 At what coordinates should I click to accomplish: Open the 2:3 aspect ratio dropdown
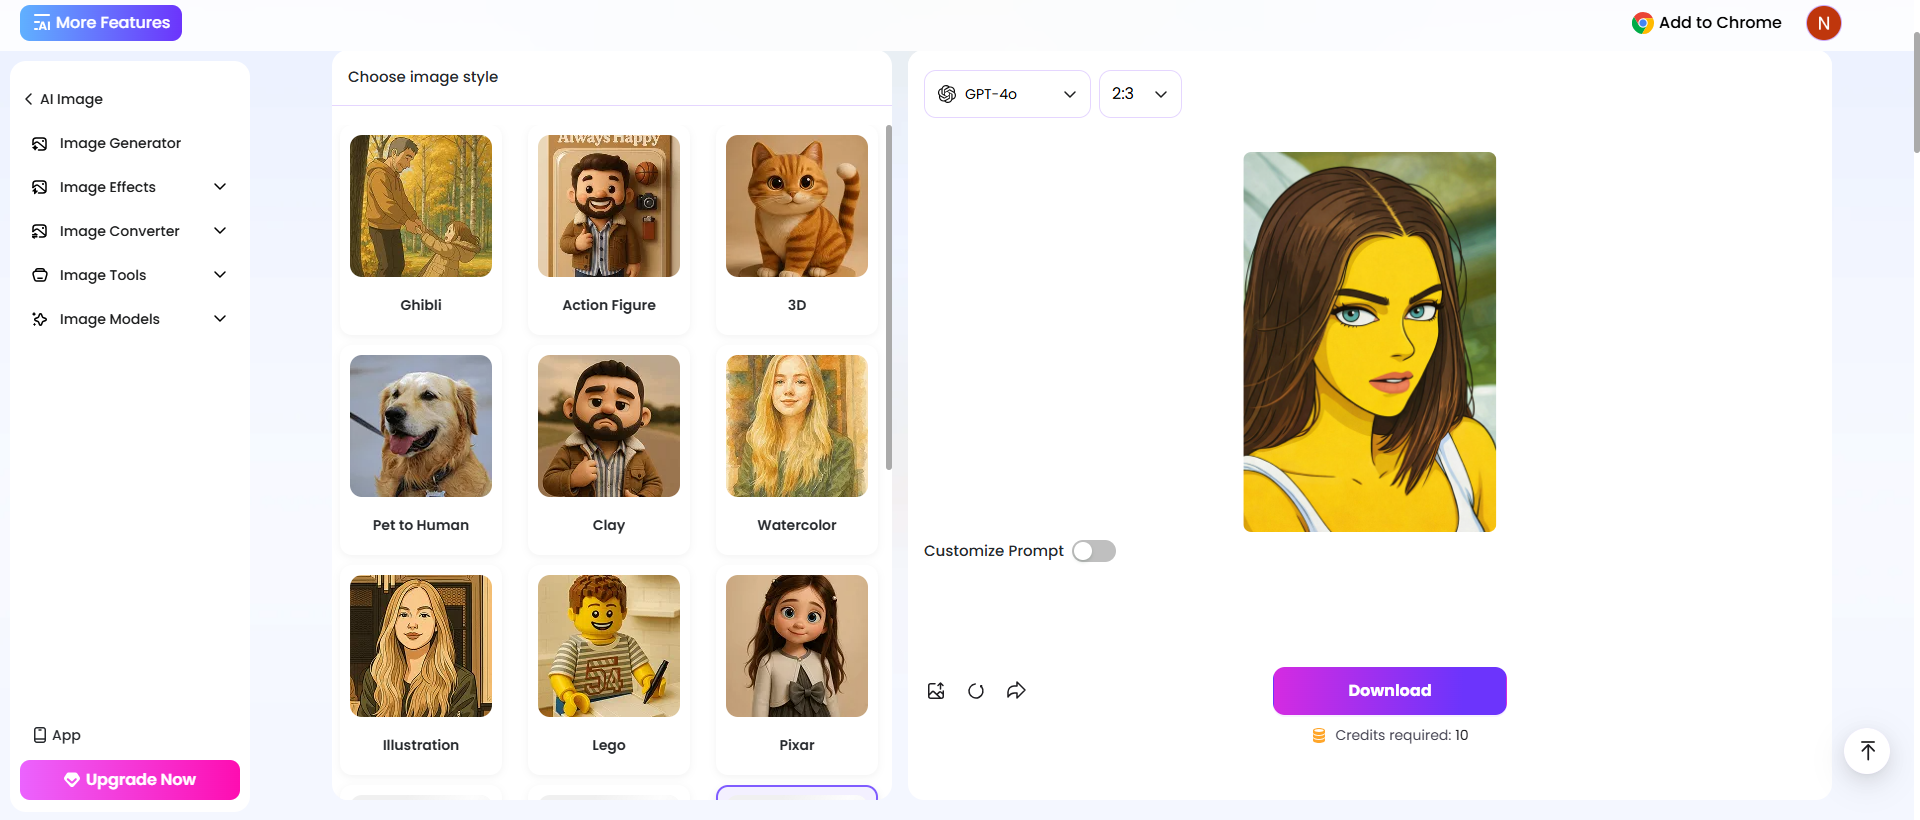[1140, 94]
